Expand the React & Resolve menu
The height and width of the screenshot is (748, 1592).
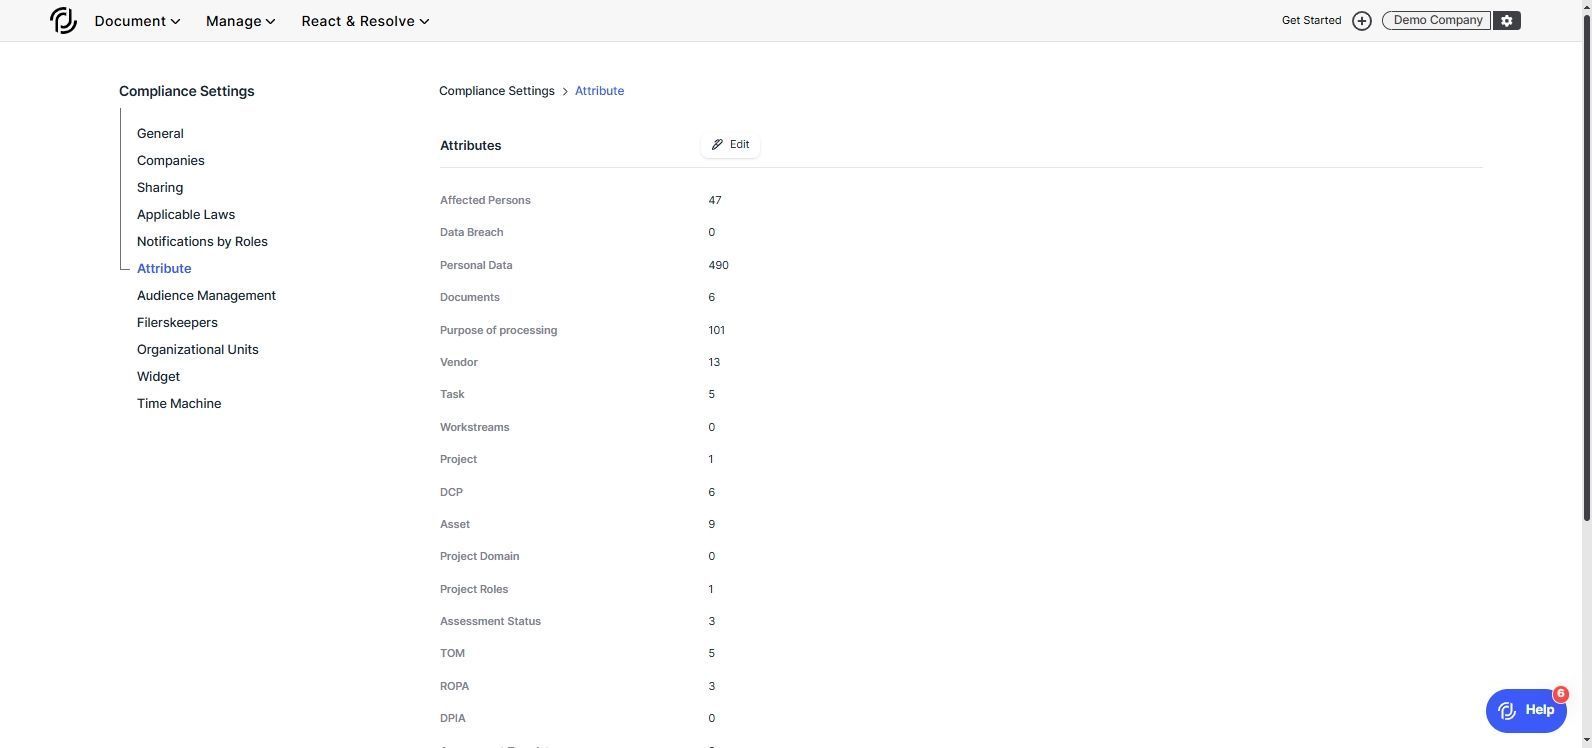[x=365, y=21]
